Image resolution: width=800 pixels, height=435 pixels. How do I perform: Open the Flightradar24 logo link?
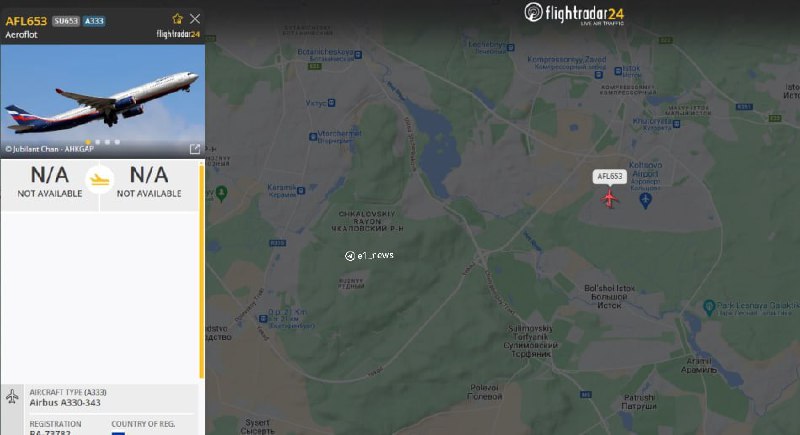(574, 13)
